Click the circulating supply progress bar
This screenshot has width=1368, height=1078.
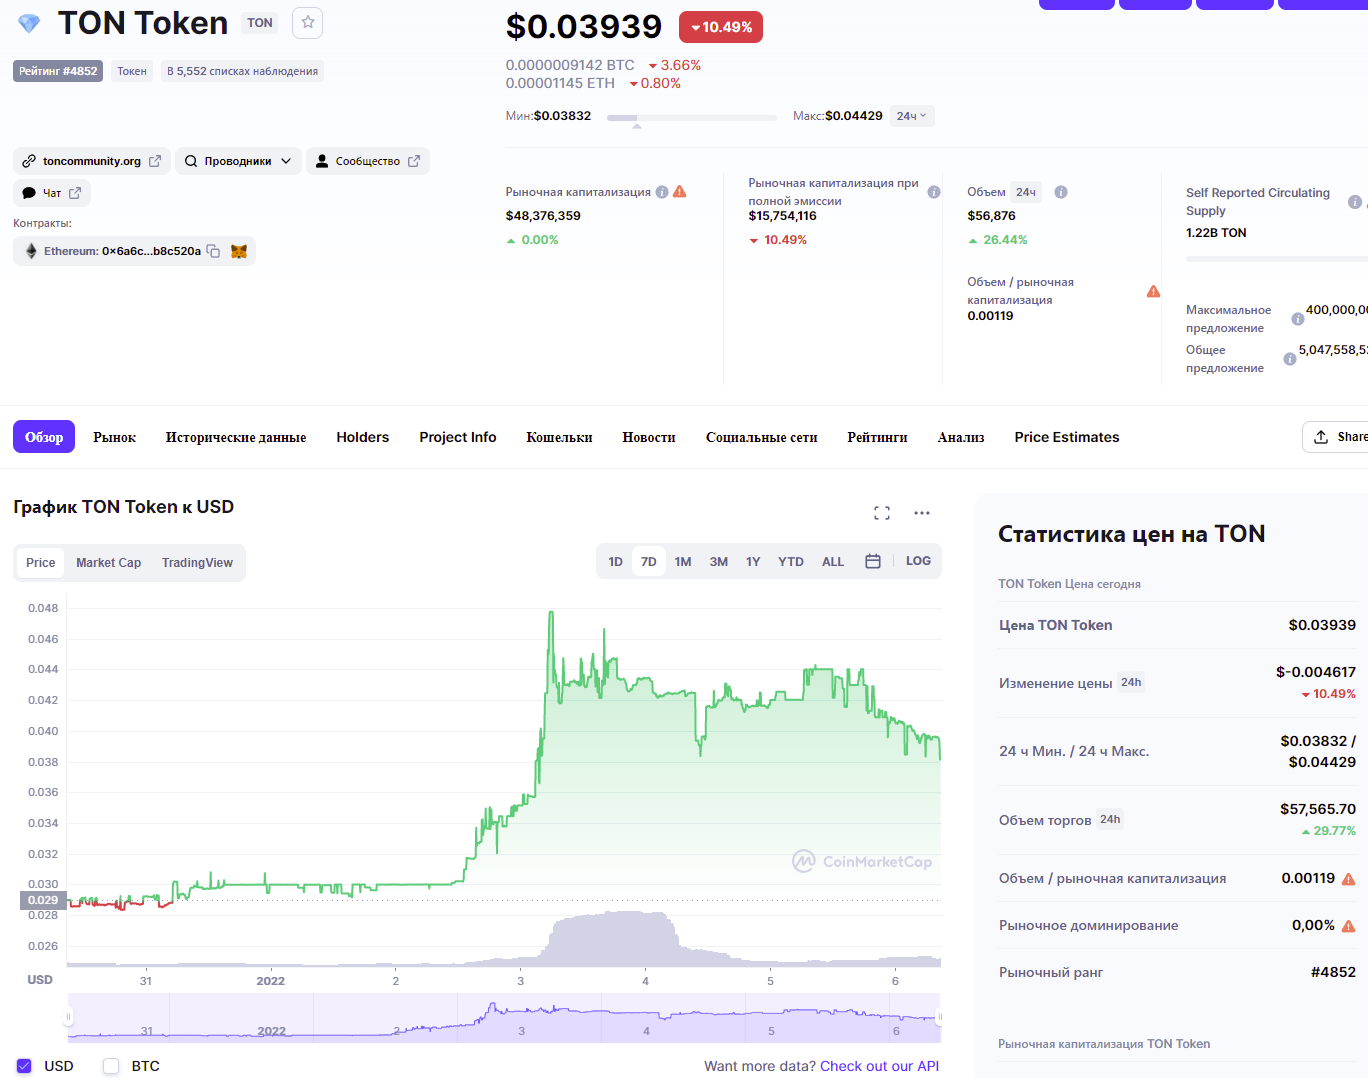tap(1277, 259)
